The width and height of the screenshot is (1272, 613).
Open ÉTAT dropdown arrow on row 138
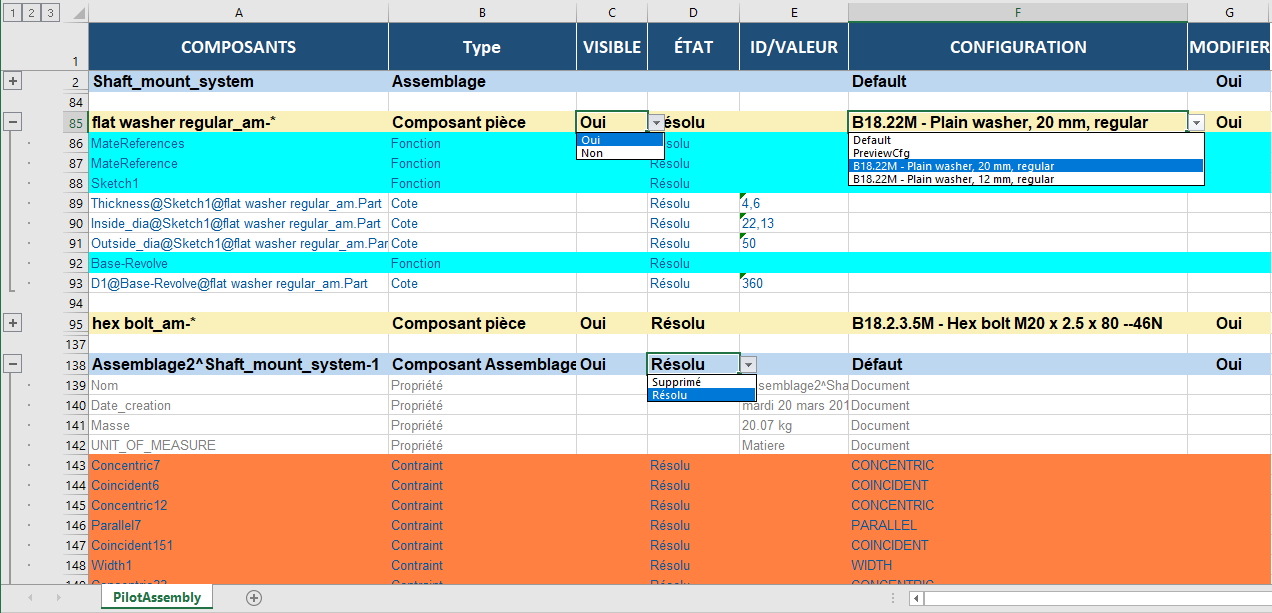click(748, 365)
